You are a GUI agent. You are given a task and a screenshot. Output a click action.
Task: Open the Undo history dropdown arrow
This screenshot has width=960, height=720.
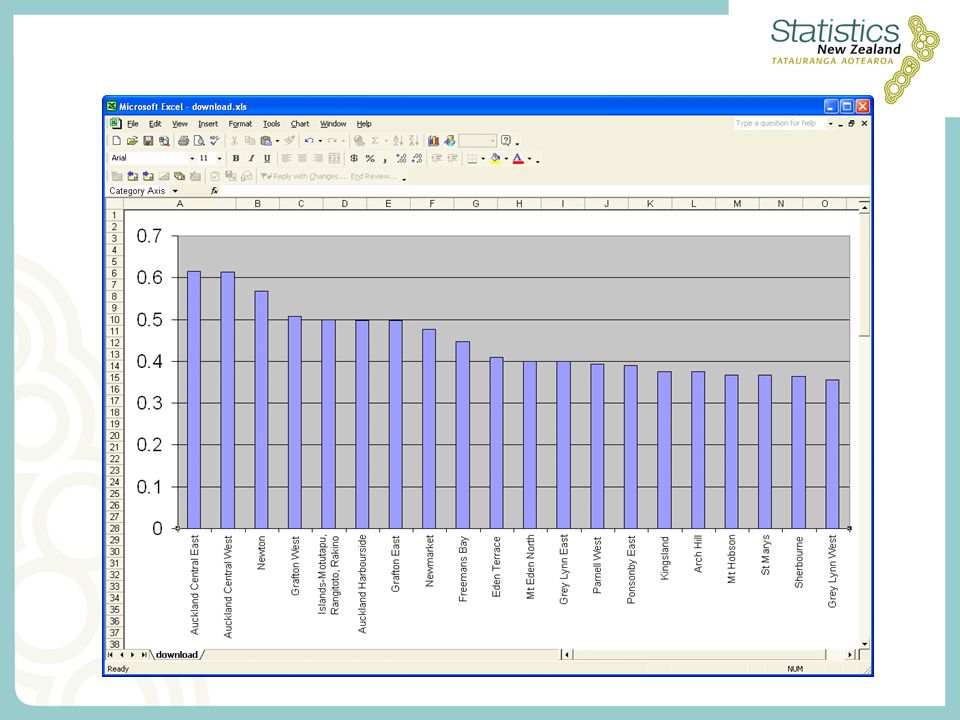(x=320, y=141)
